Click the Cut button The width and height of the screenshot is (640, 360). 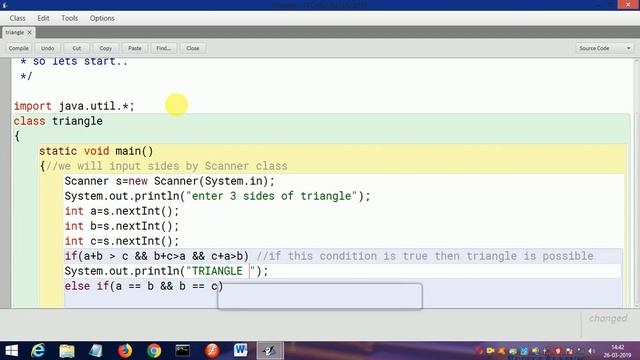point(76,48)
